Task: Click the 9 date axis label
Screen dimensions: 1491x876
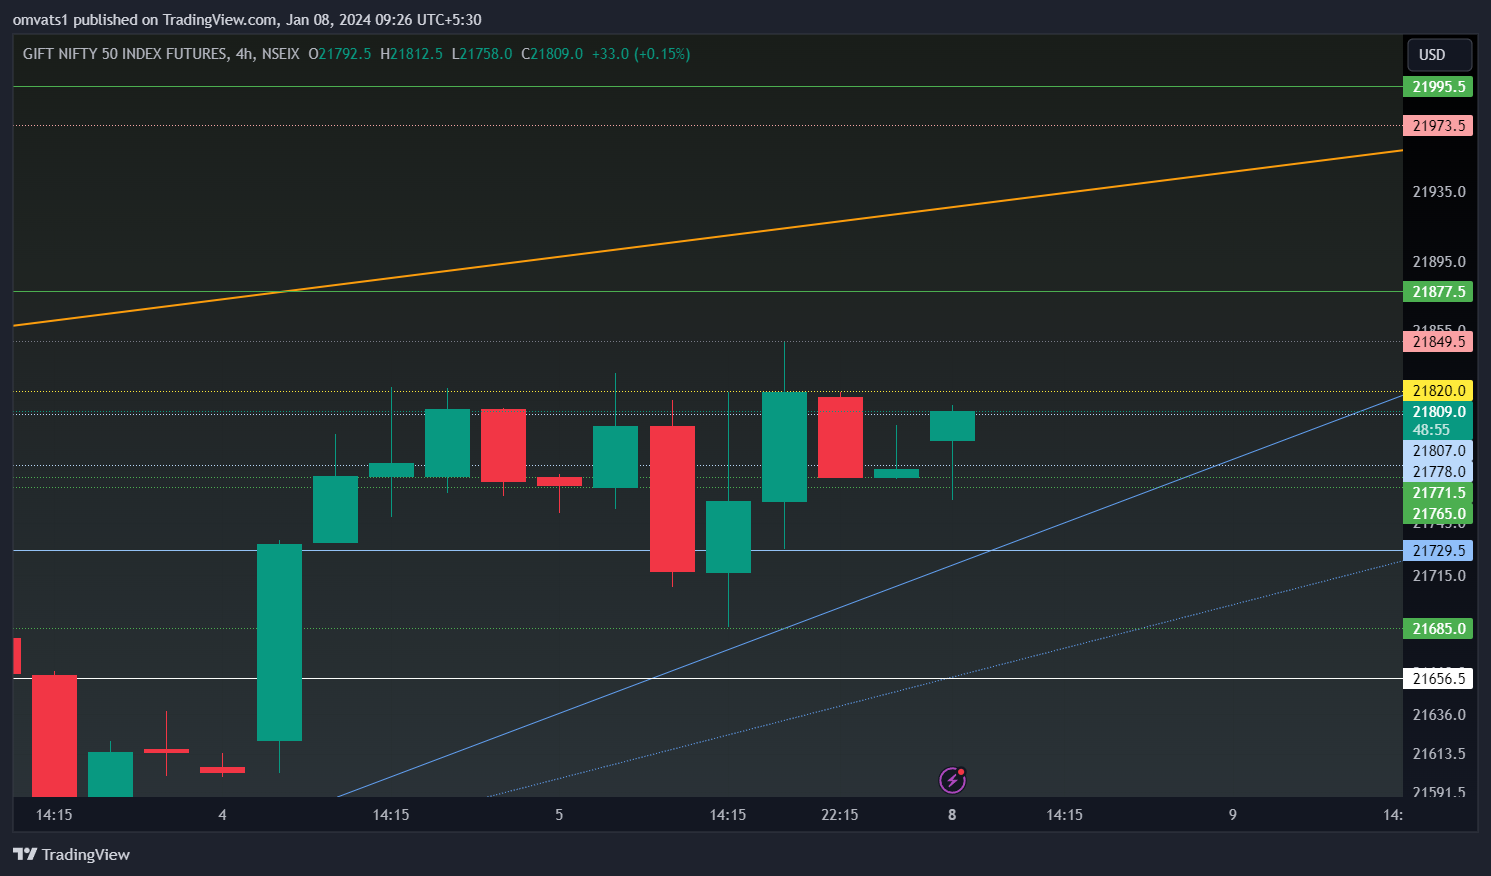Action: coord(1233,815)
